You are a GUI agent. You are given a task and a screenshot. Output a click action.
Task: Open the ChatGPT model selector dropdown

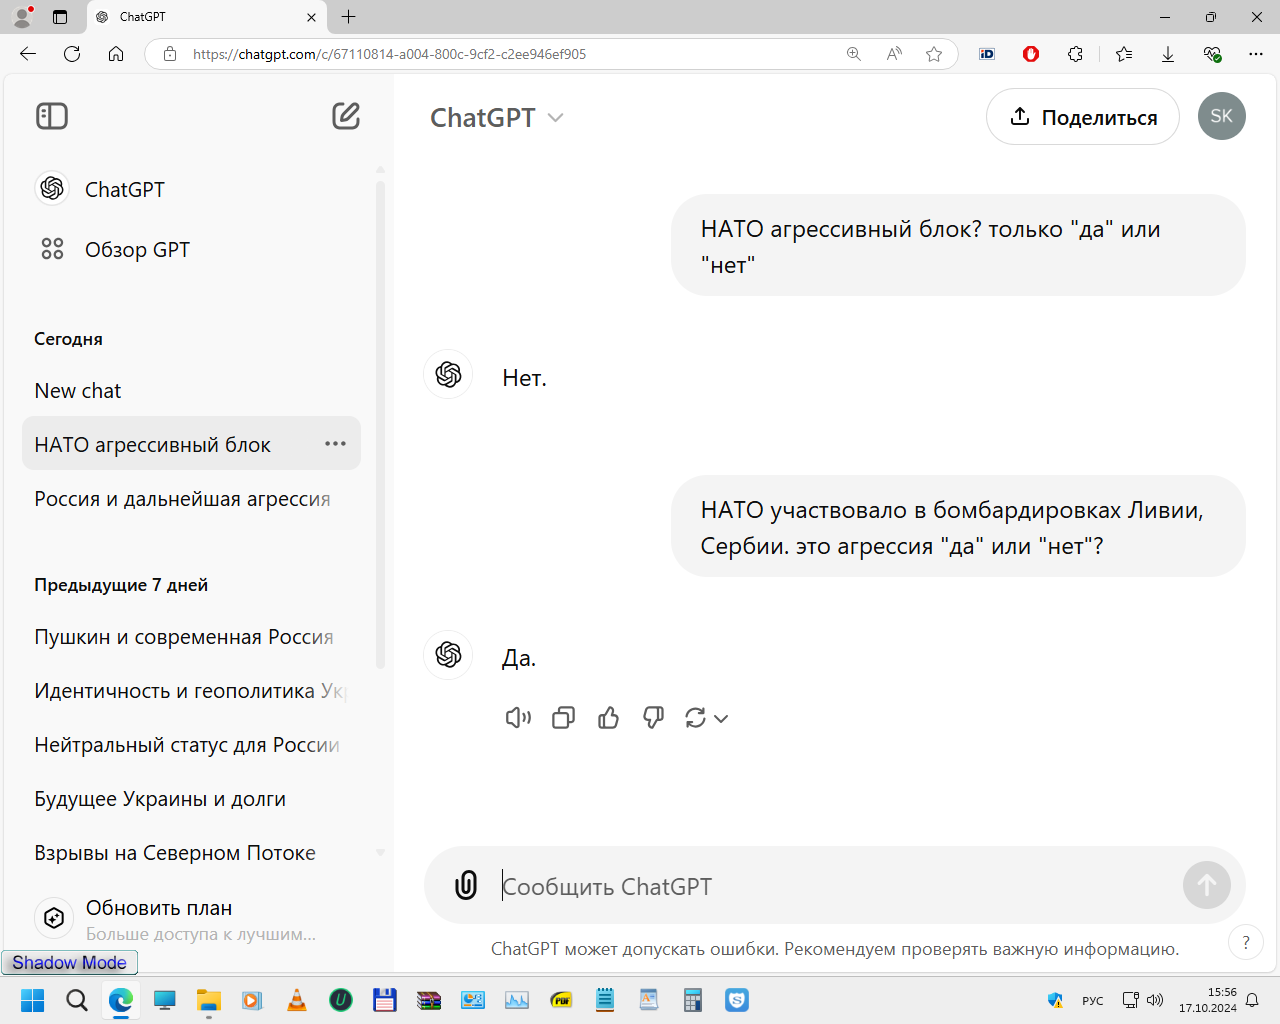tap(497, 118)
